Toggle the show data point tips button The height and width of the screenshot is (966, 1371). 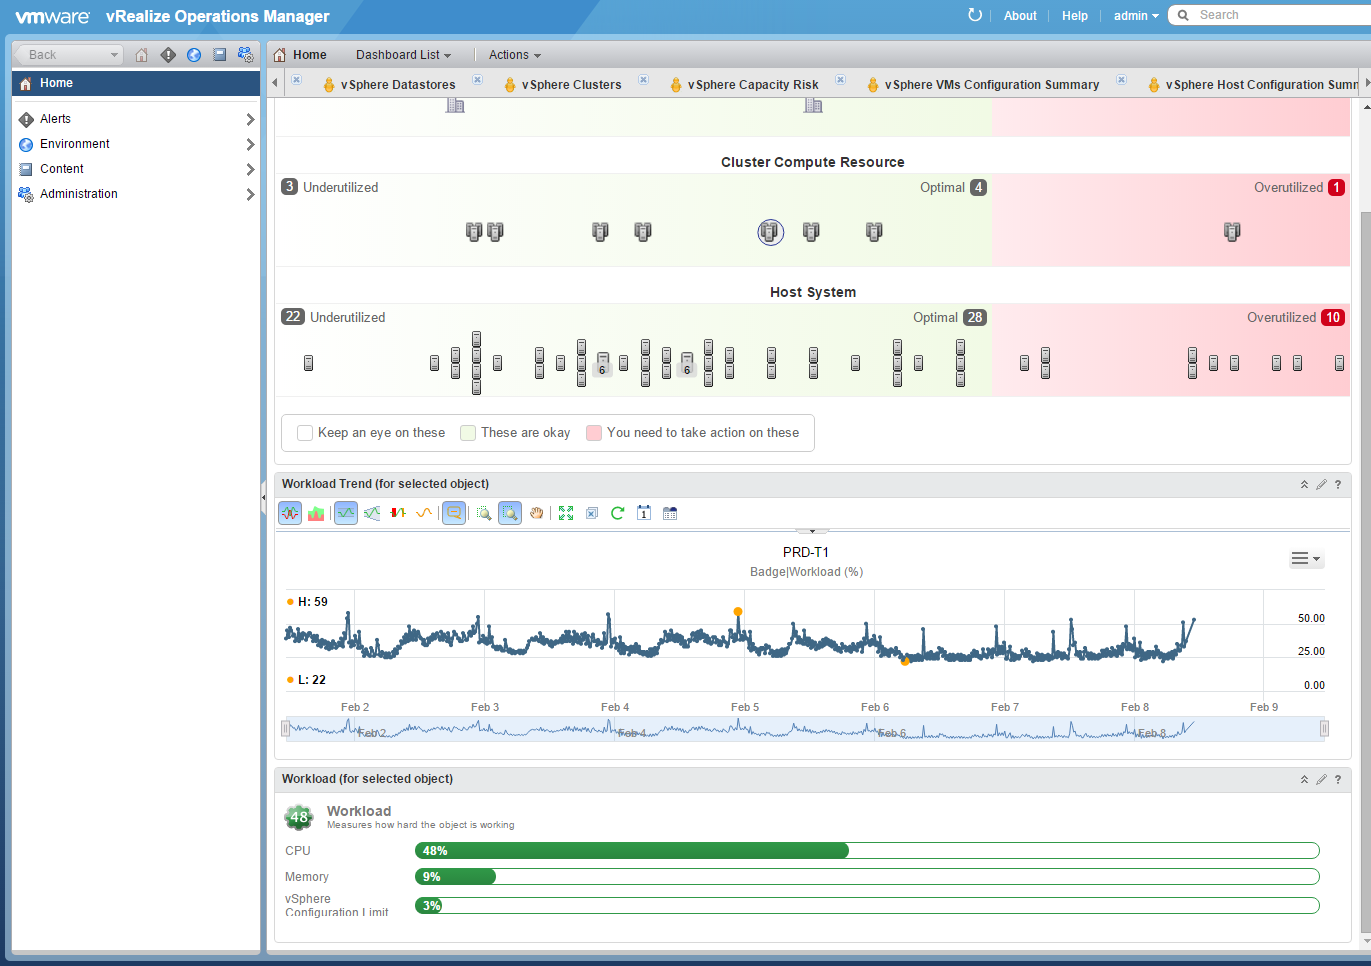point(454,513)
